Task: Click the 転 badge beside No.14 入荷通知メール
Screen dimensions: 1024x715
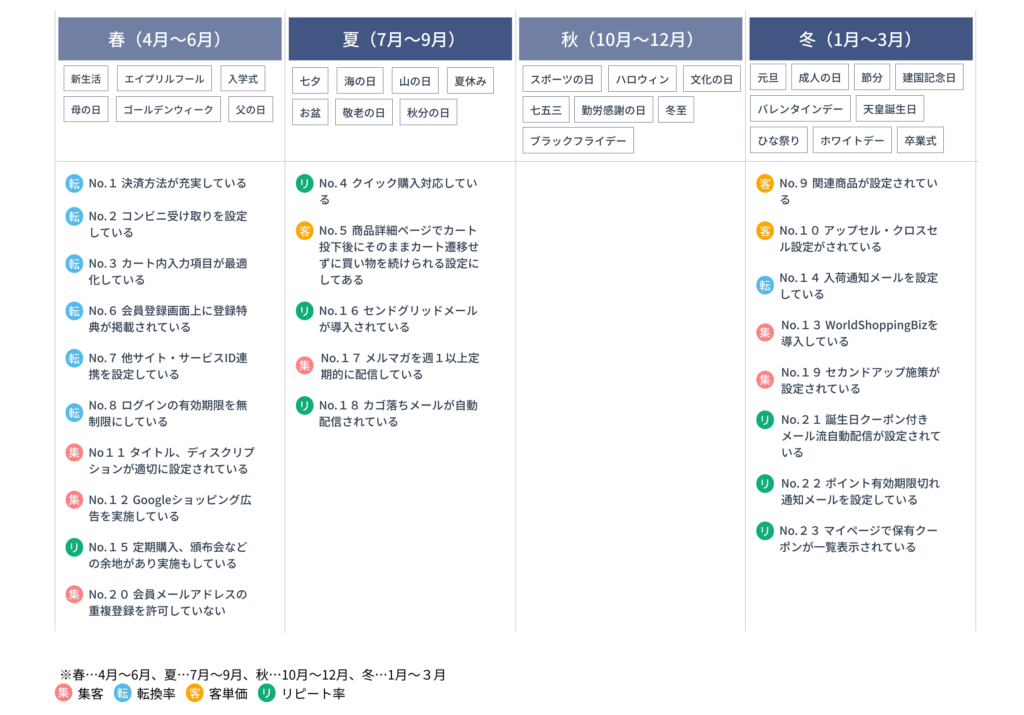Action: point(765,285)
